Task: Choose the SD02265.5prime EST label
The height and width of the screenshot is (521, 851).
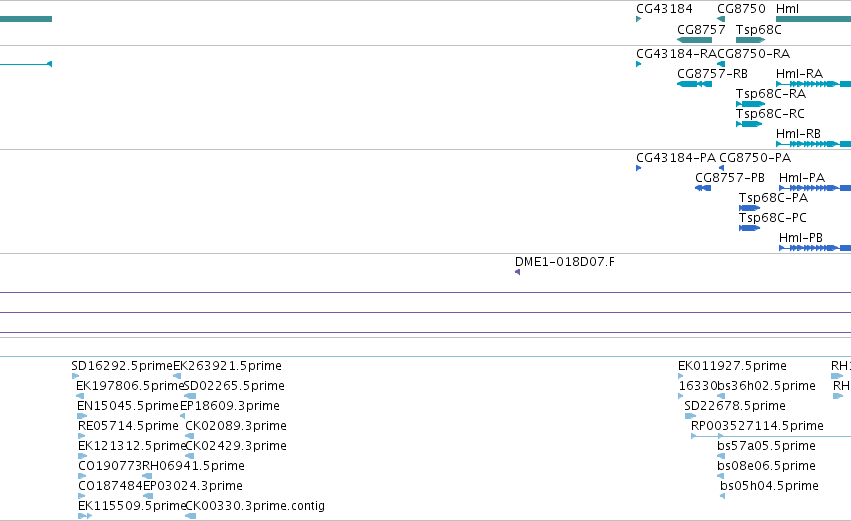Action: point(234,386)
